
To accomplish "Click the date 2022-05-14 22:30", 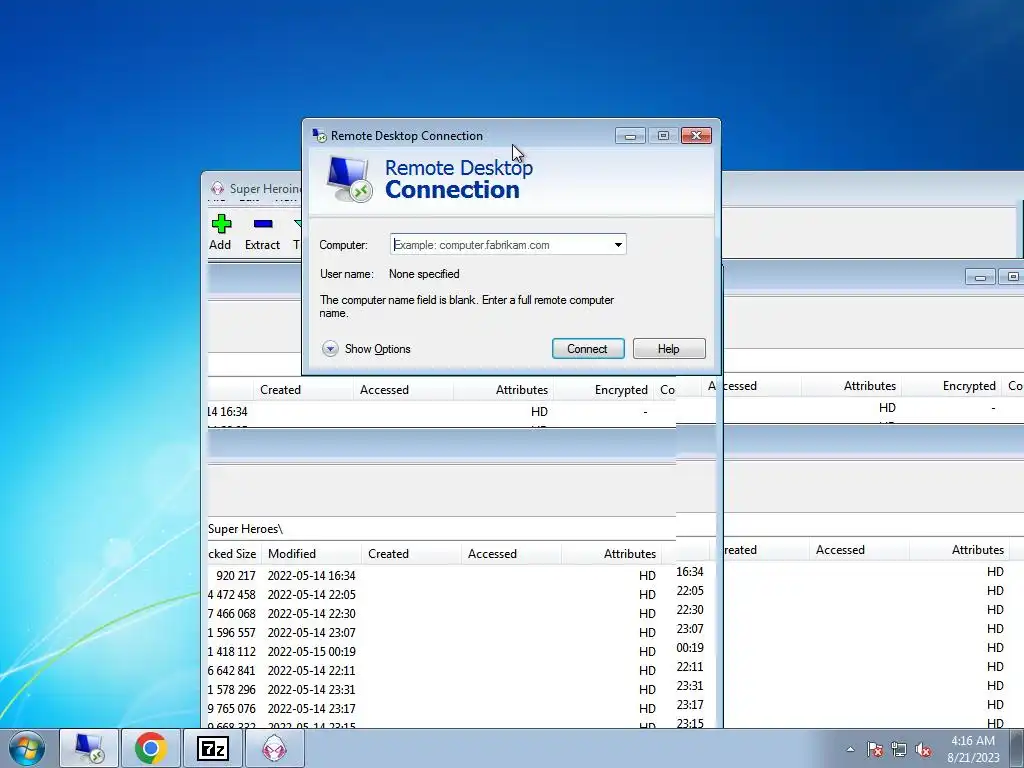I will click(x=312, y=614).
